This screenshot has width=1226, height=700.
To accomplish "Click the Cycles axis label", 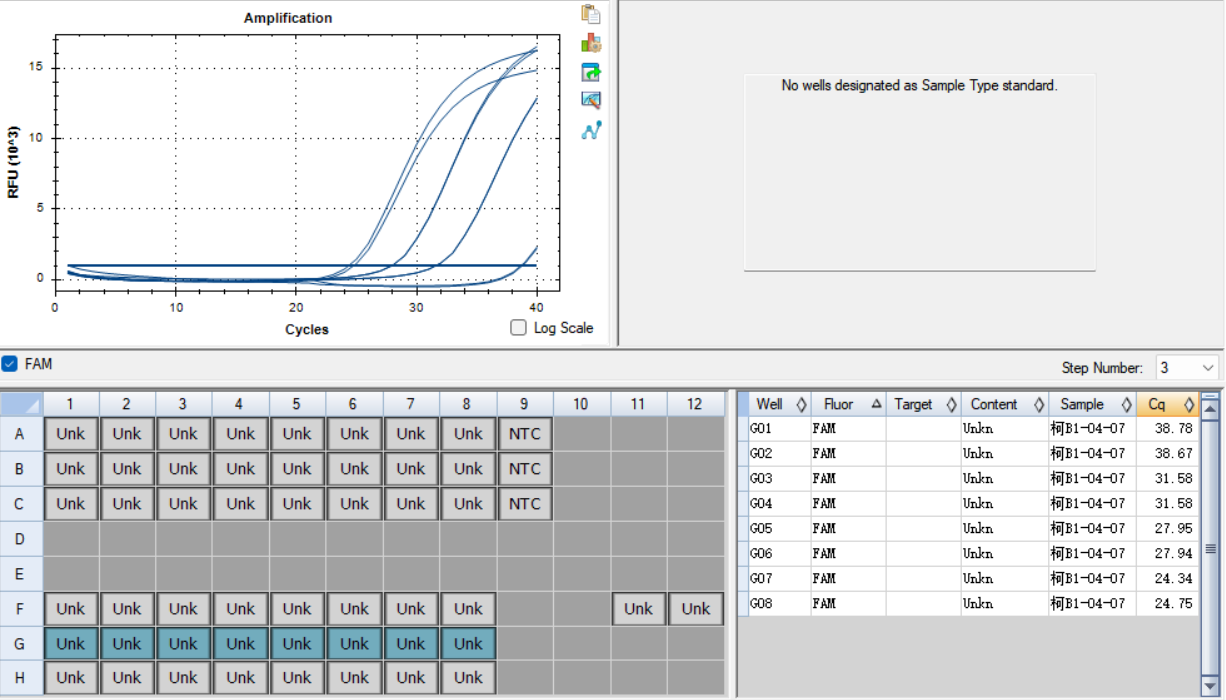I will [306, 329].
